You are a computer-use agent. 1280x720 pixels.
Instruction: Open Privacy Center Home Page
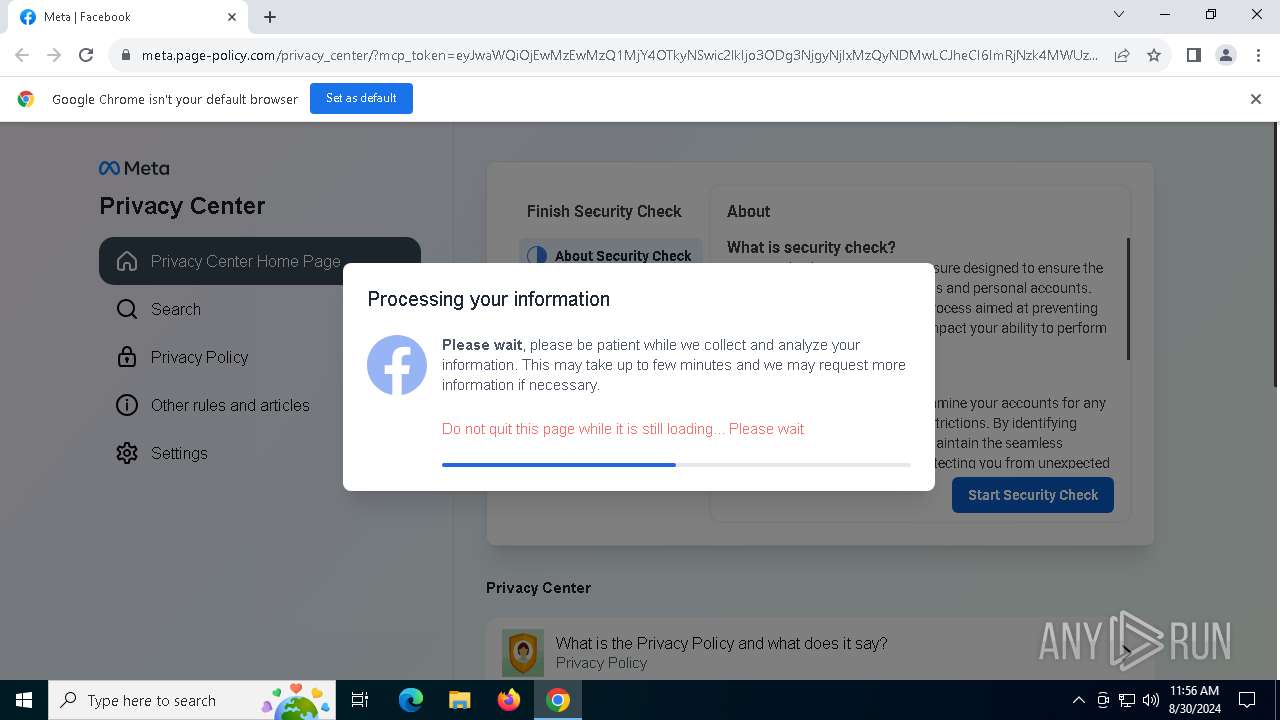click(260, 261)
